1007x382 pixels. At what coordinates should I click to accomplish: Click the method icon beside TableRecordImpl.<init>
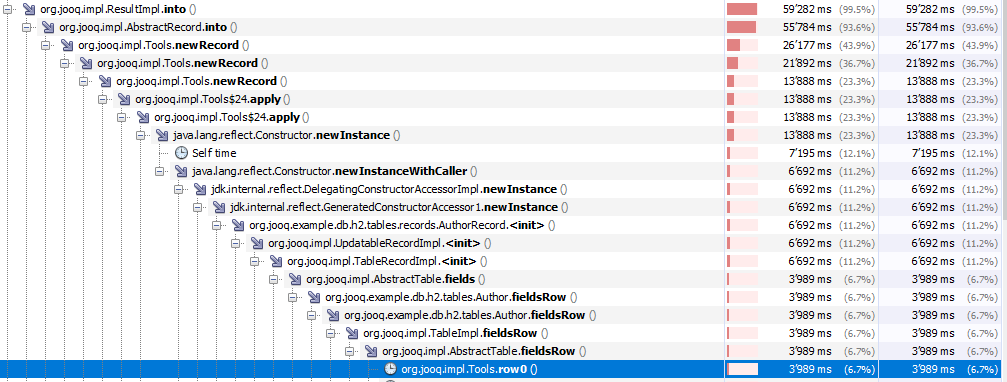276,261
